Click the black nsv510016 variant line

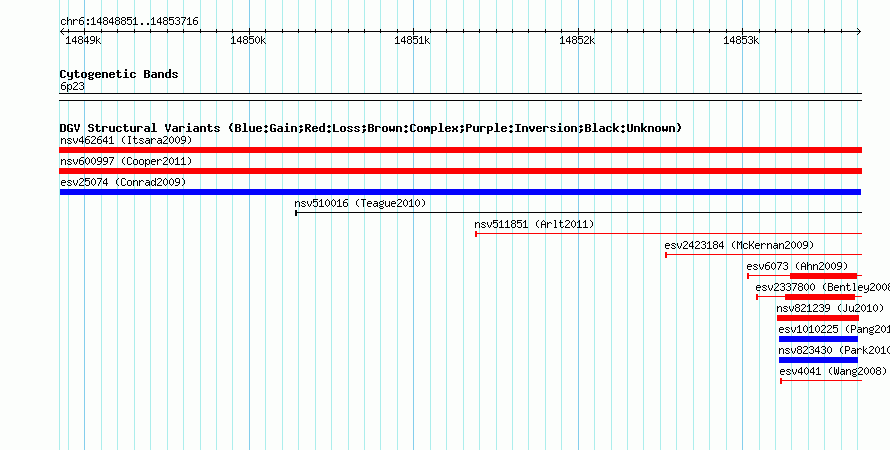(x=578, y=213)
